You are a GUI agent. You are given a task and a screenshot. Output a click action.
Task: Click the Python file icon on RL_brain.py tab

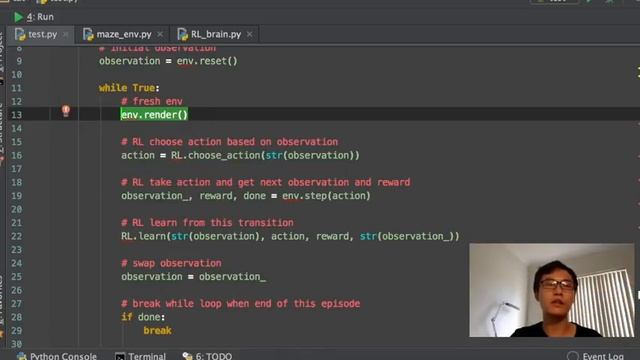[182, 34]
